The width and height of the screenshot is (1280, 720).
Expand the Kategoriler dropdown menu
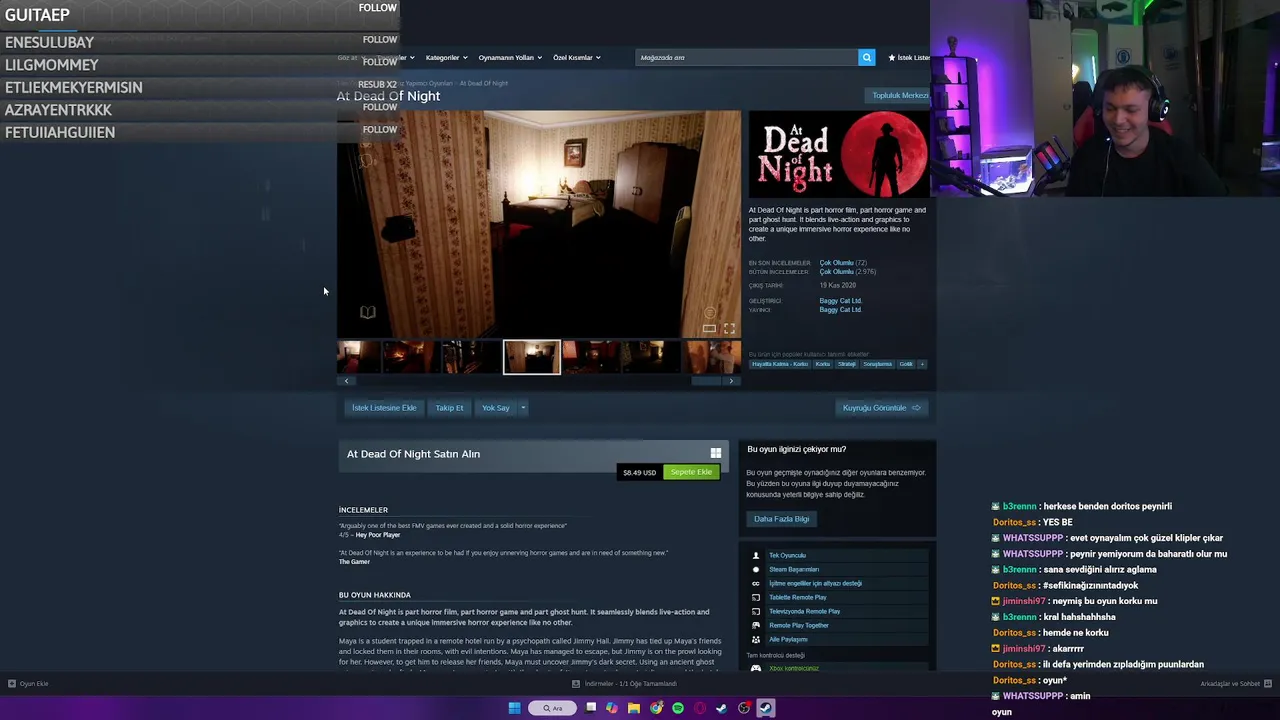tap(446, 58)
